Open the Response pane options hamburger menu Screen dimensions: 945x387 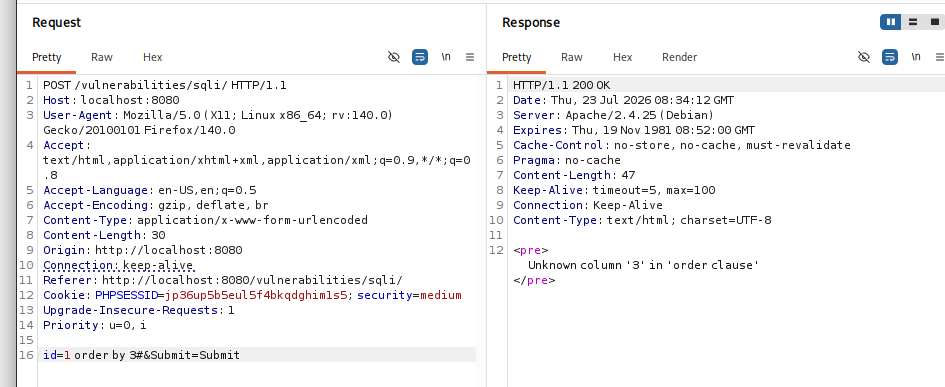(940, 57)
